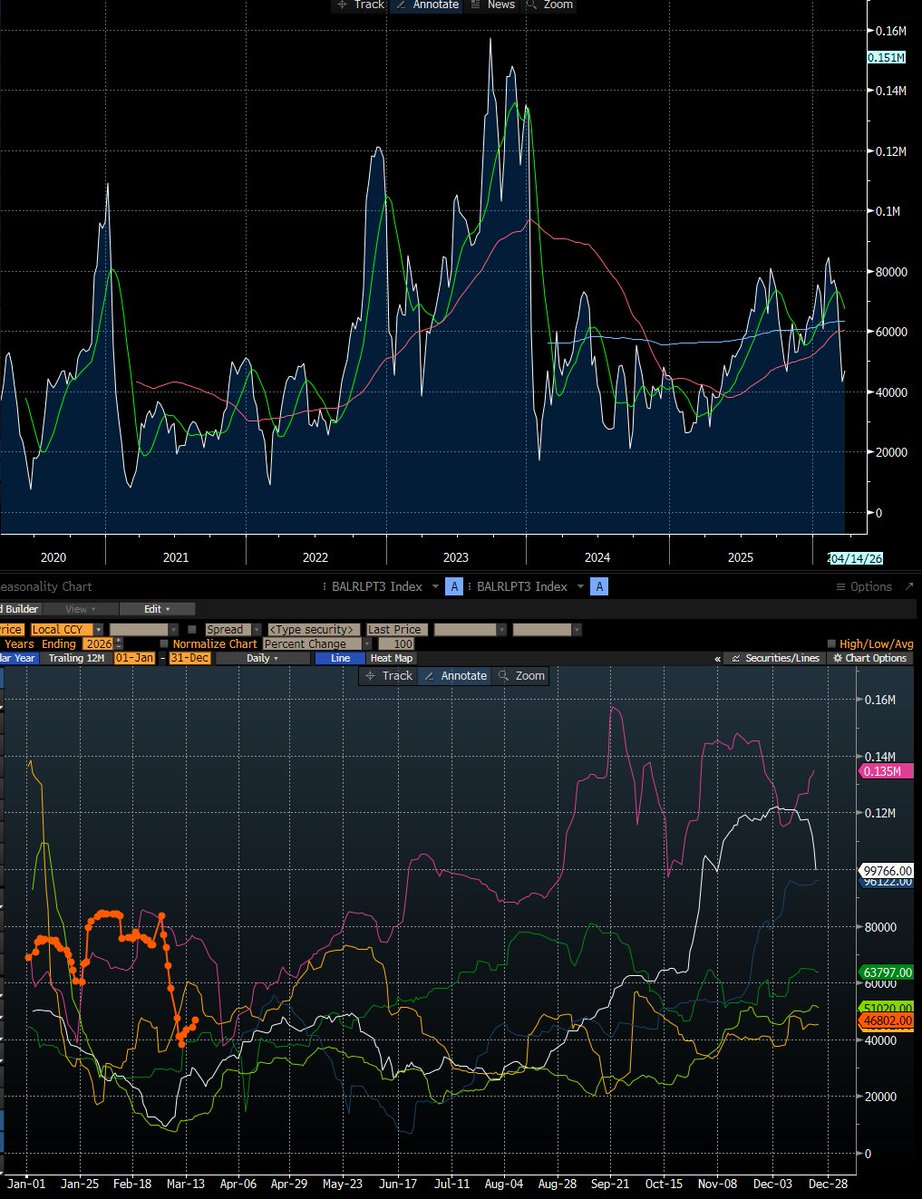Click the orange Price field
The height and width of the screenshot is (1199, 922).
pyautogui.click(x=11, y=629)
